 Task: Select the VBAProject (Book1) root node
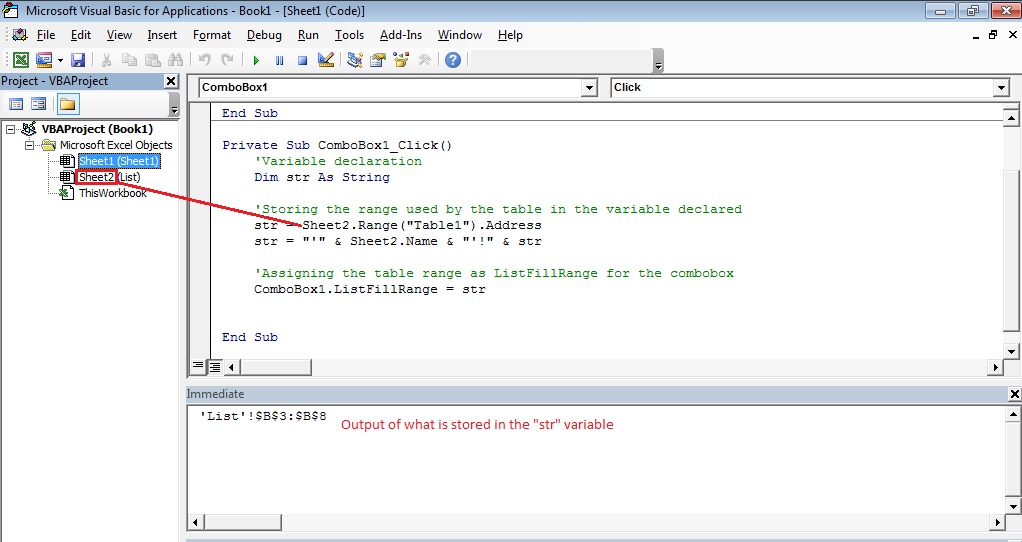click(96, 129)
